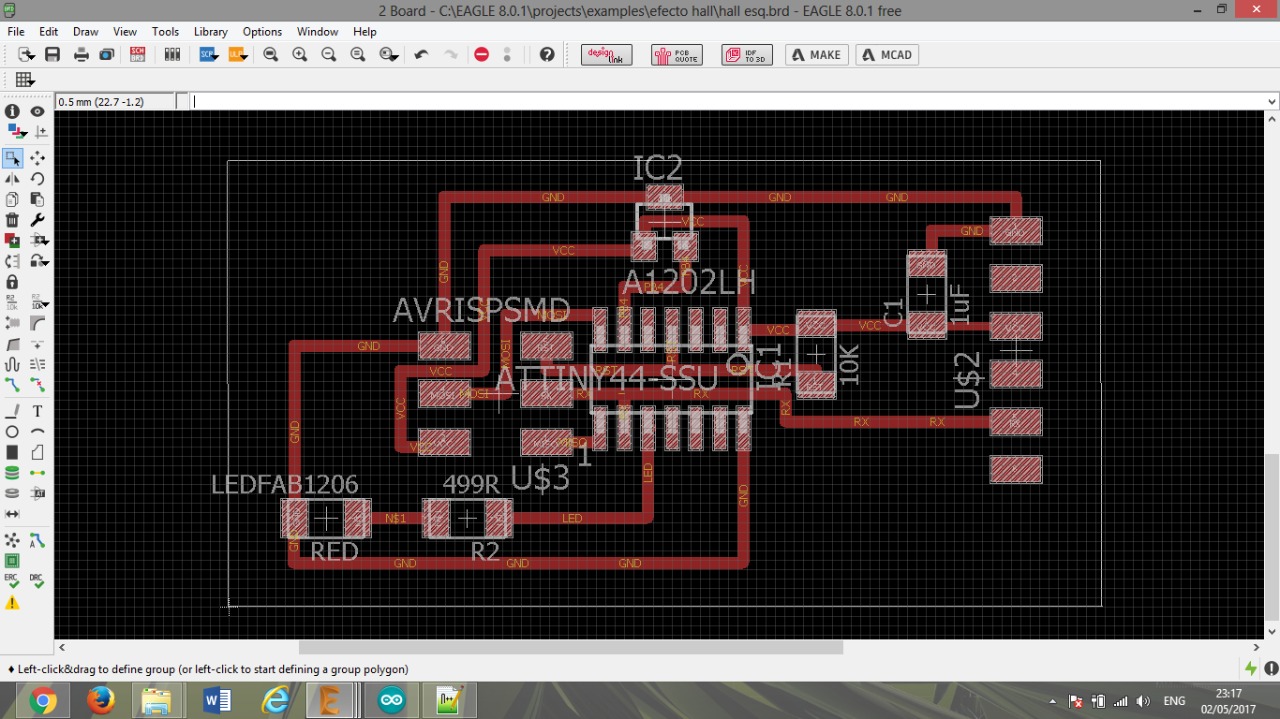Select the Ripup tool
The width and height of the screenshot is (1280, 719).
[37, 384]
